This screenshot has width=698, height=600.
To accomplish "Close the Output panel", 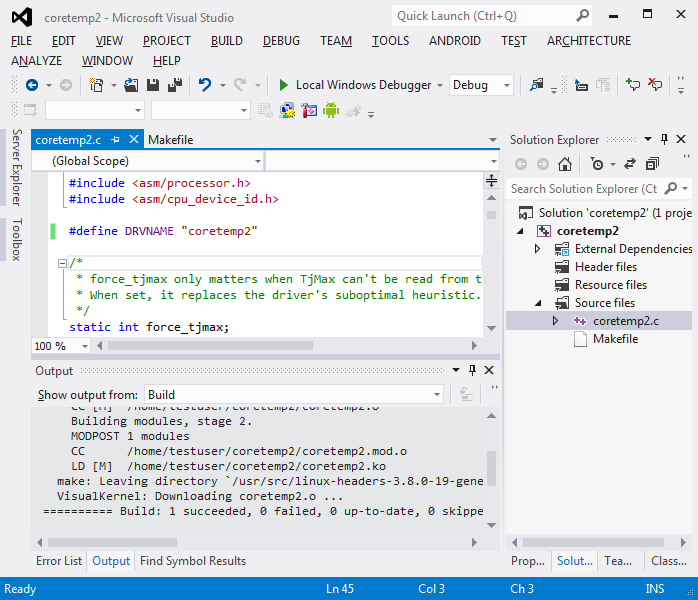I will 489,370.
